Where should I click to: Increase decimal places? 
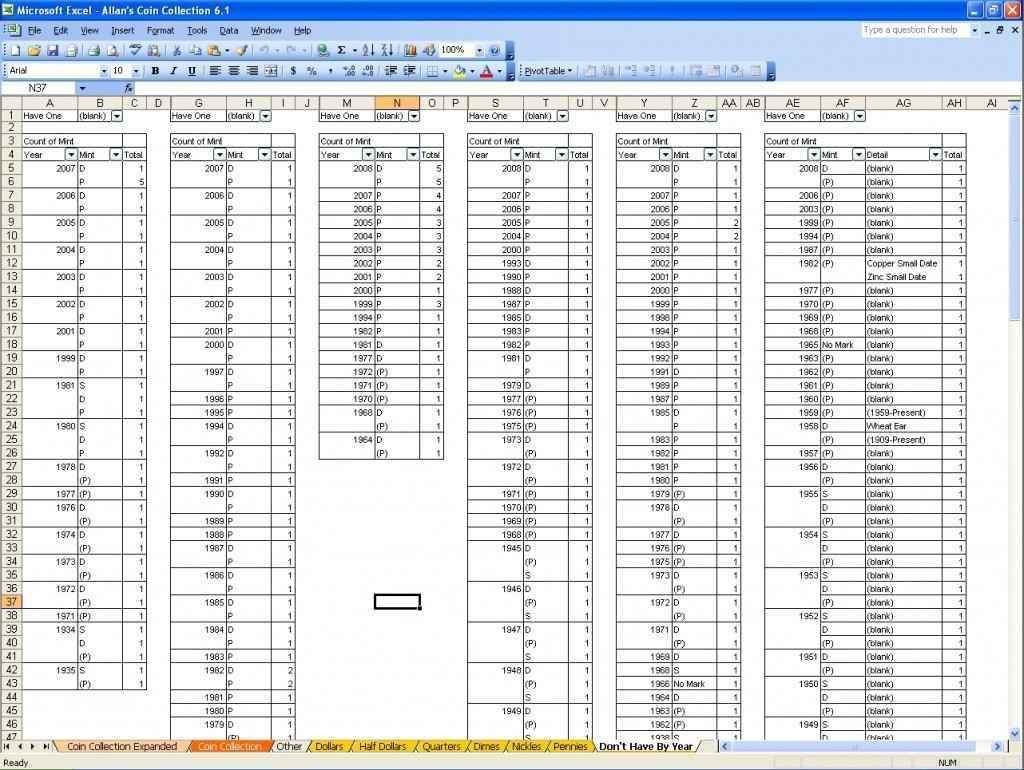coord(349,71)
